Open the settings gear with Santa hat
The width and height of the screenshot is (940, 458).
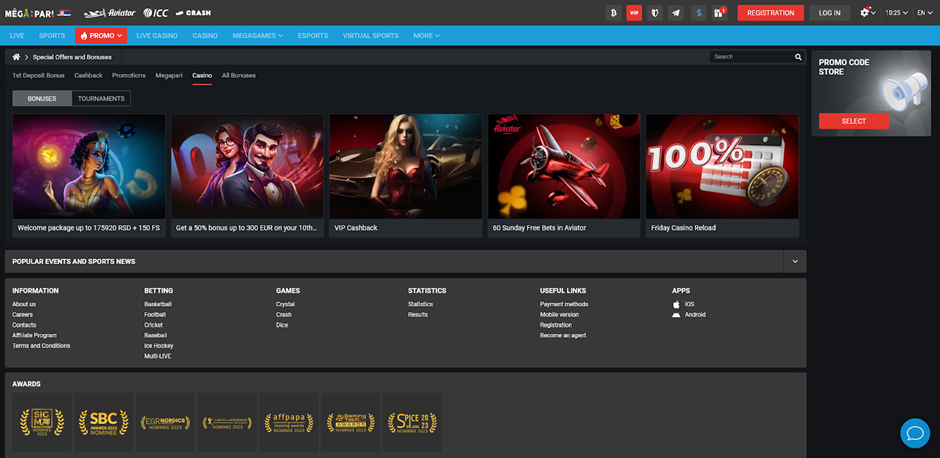pyautogui.click(x=867, y=13)
